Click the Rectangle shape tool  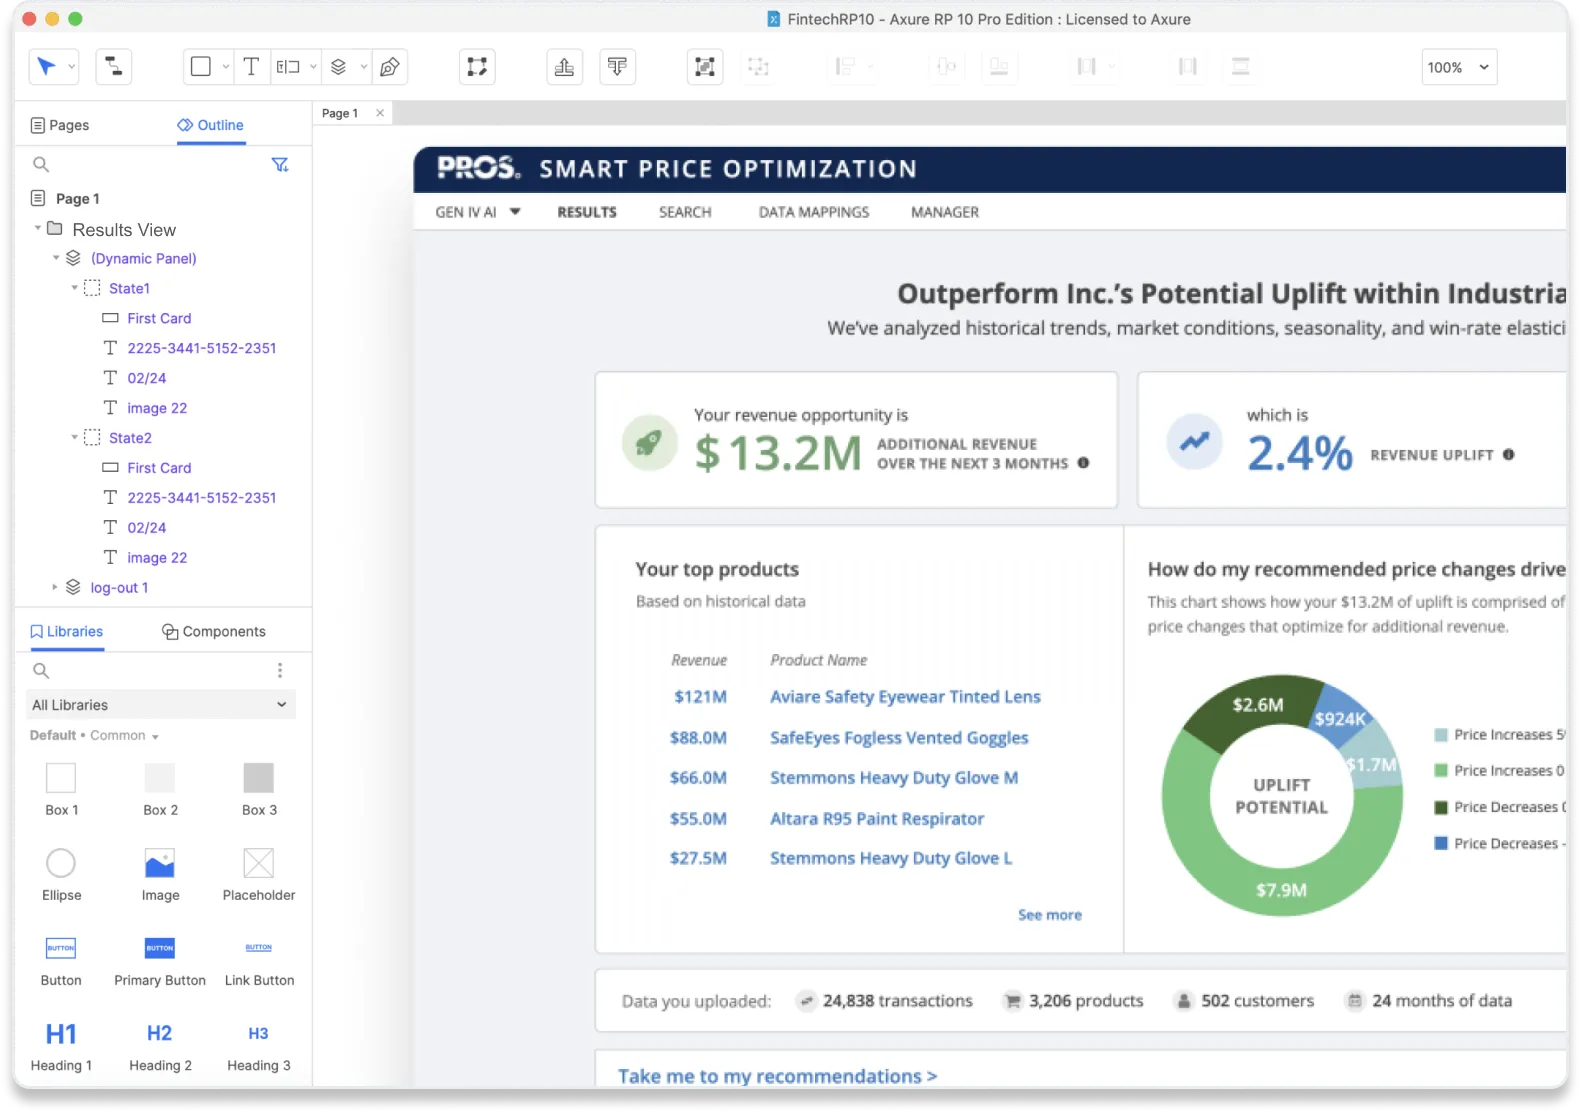[x=201, y=67]
